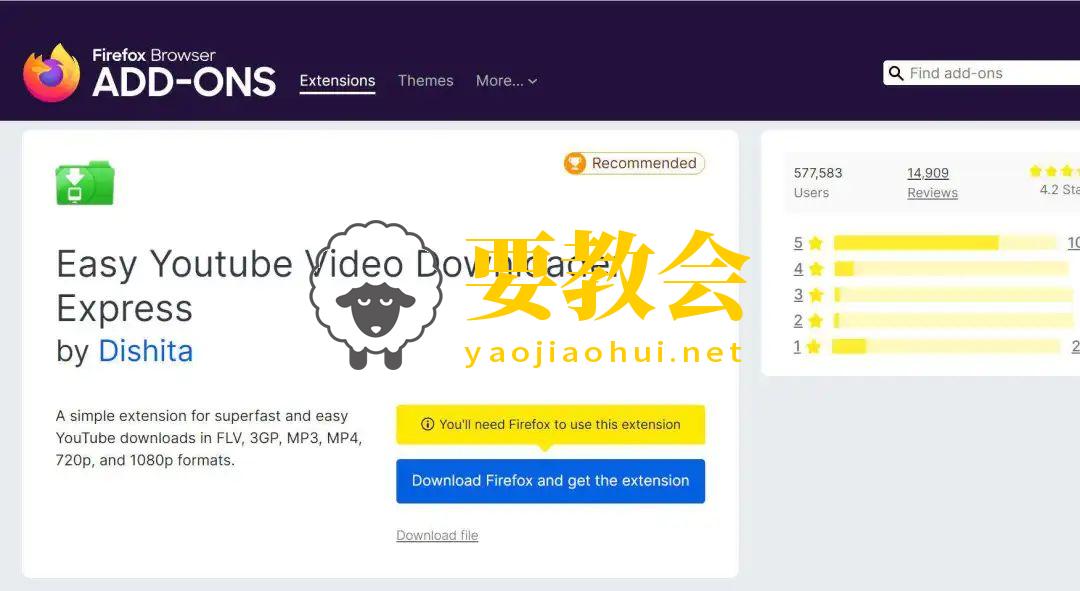This screenshot has width=1080, height=591.
Task: Click the Recommended trophy badge icon
Action: (x=574, y=163)
